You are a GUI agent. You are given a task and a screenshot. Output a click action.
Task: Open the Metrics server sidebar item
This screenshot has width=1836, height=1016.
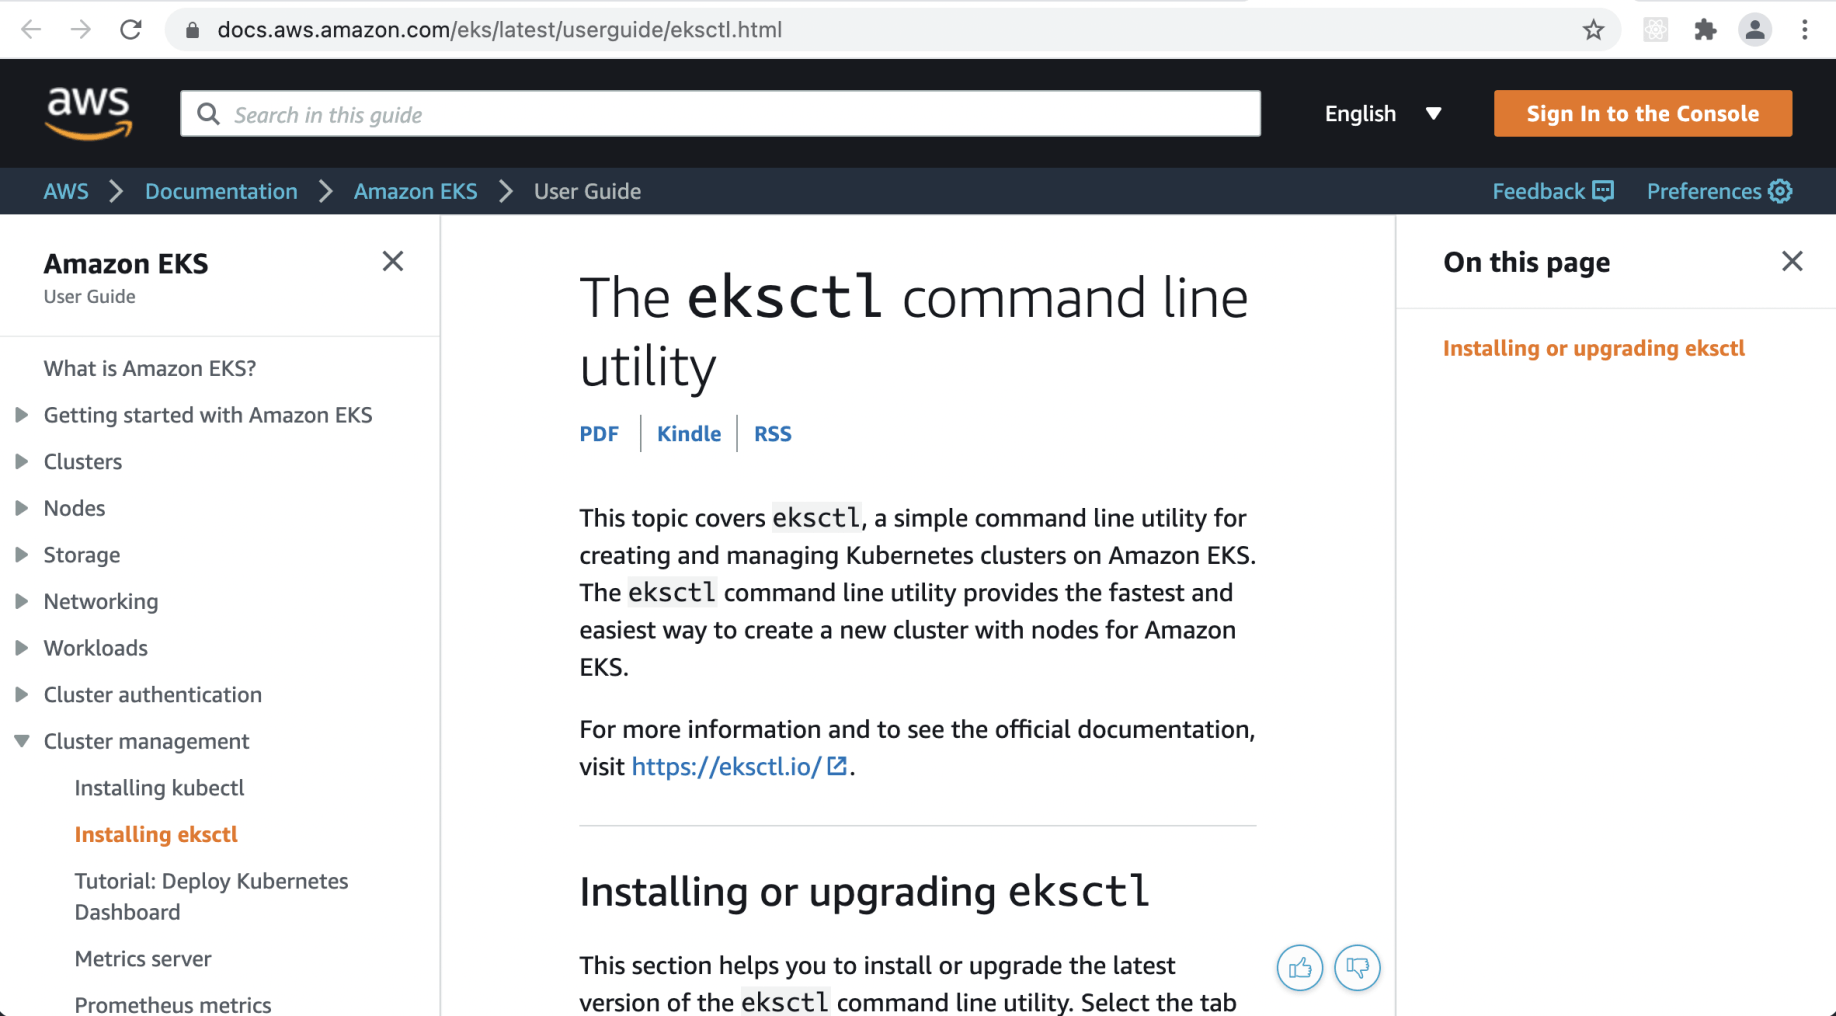[x=143, y=958]
